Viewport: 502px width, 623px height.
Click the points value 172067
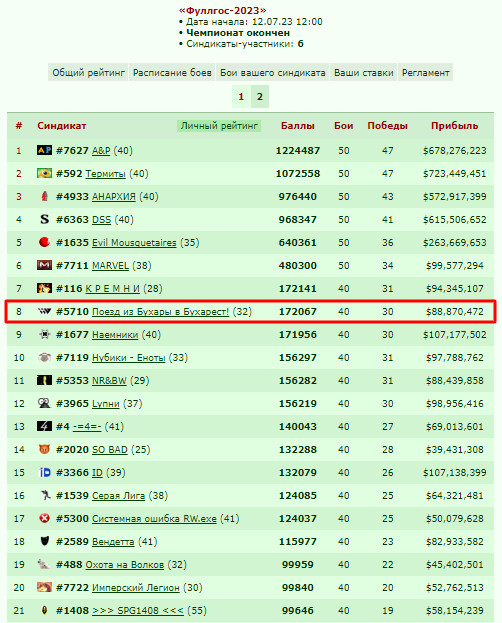(298, 312)
